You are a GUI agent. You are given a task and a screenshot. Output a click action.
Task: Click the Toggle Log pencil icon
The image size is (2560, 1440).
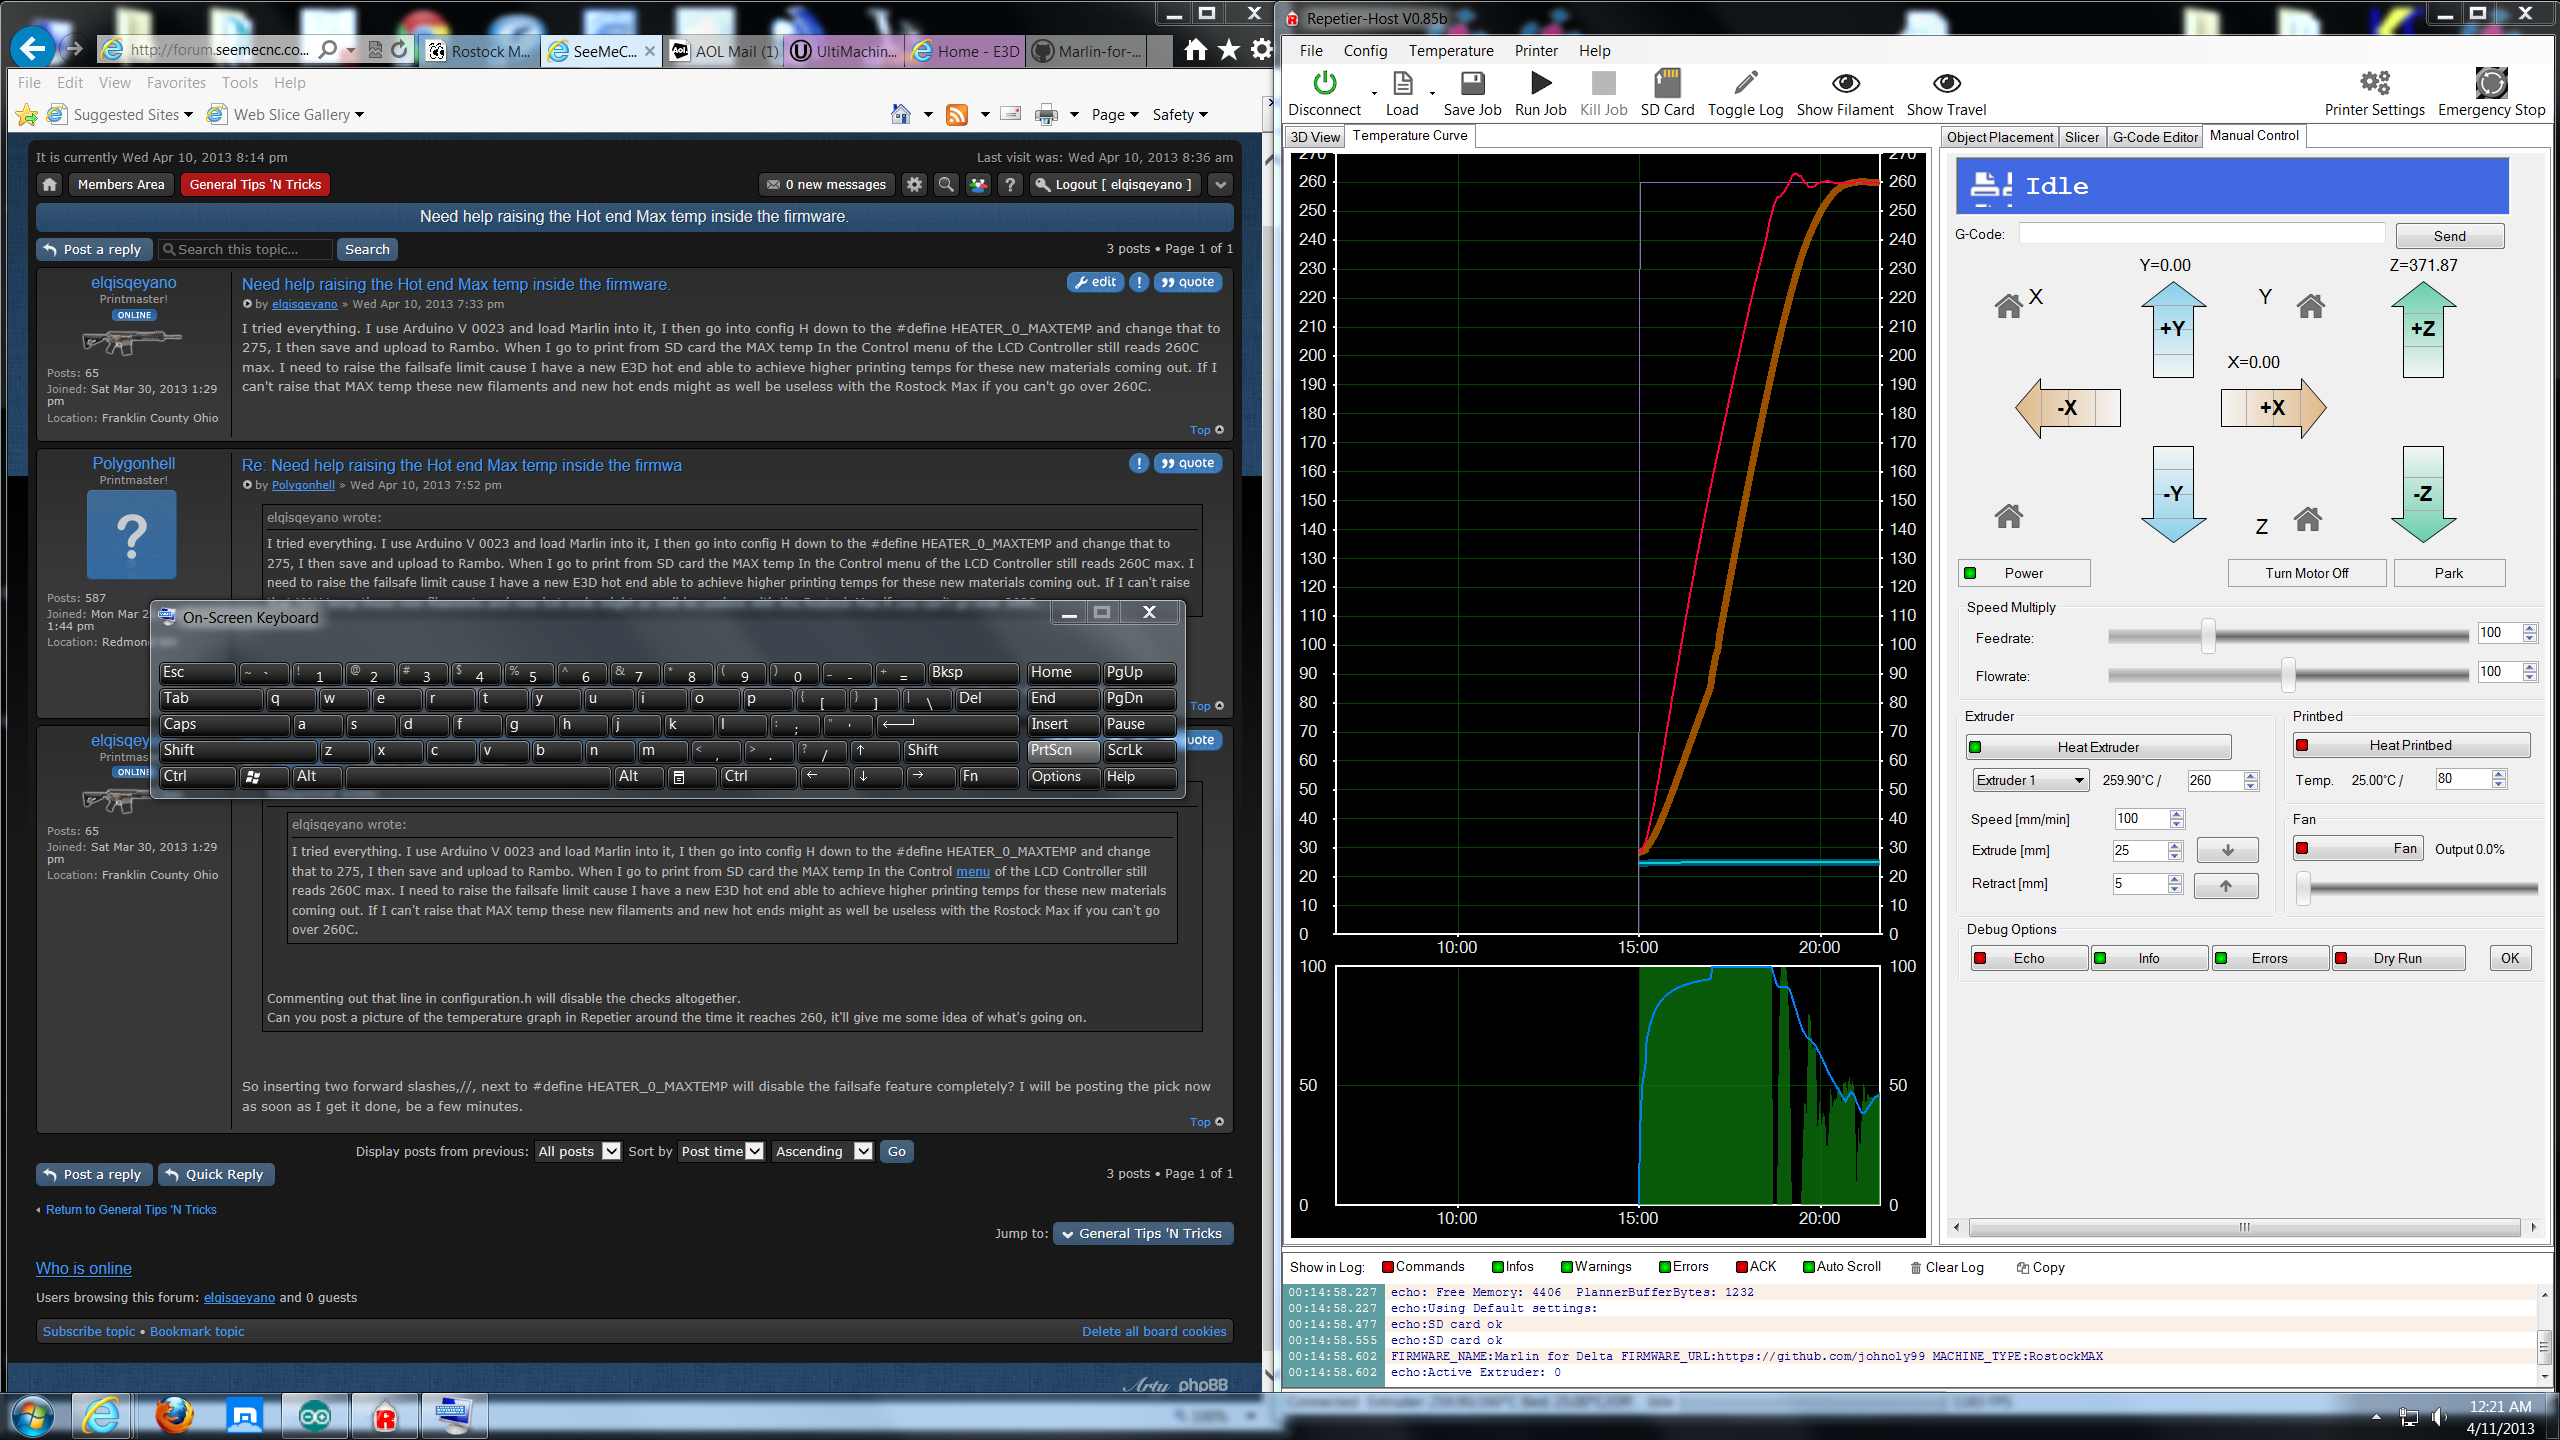point(1745,84)
